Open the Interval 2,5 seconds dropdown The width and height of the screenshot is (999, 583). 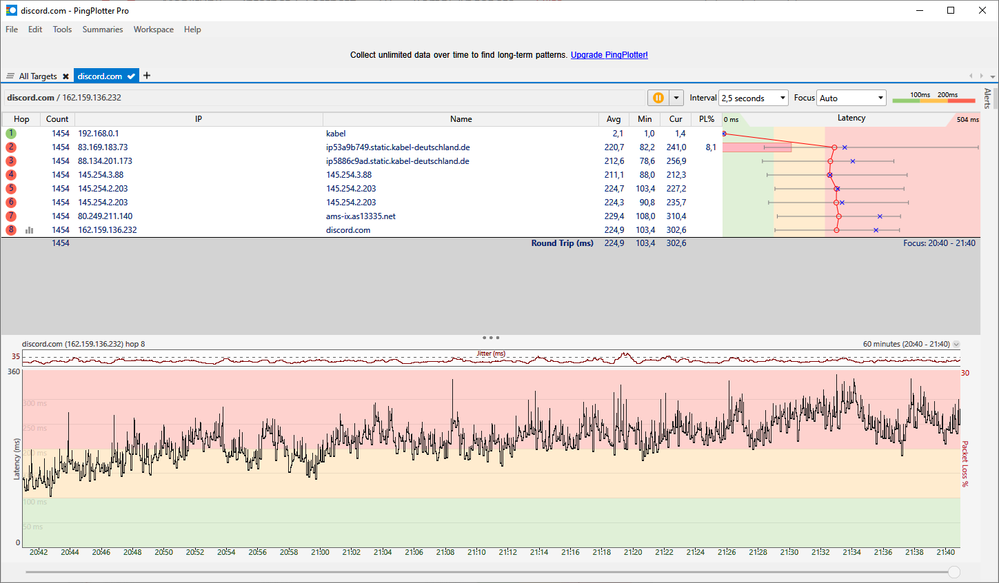[x=754, y=98]
